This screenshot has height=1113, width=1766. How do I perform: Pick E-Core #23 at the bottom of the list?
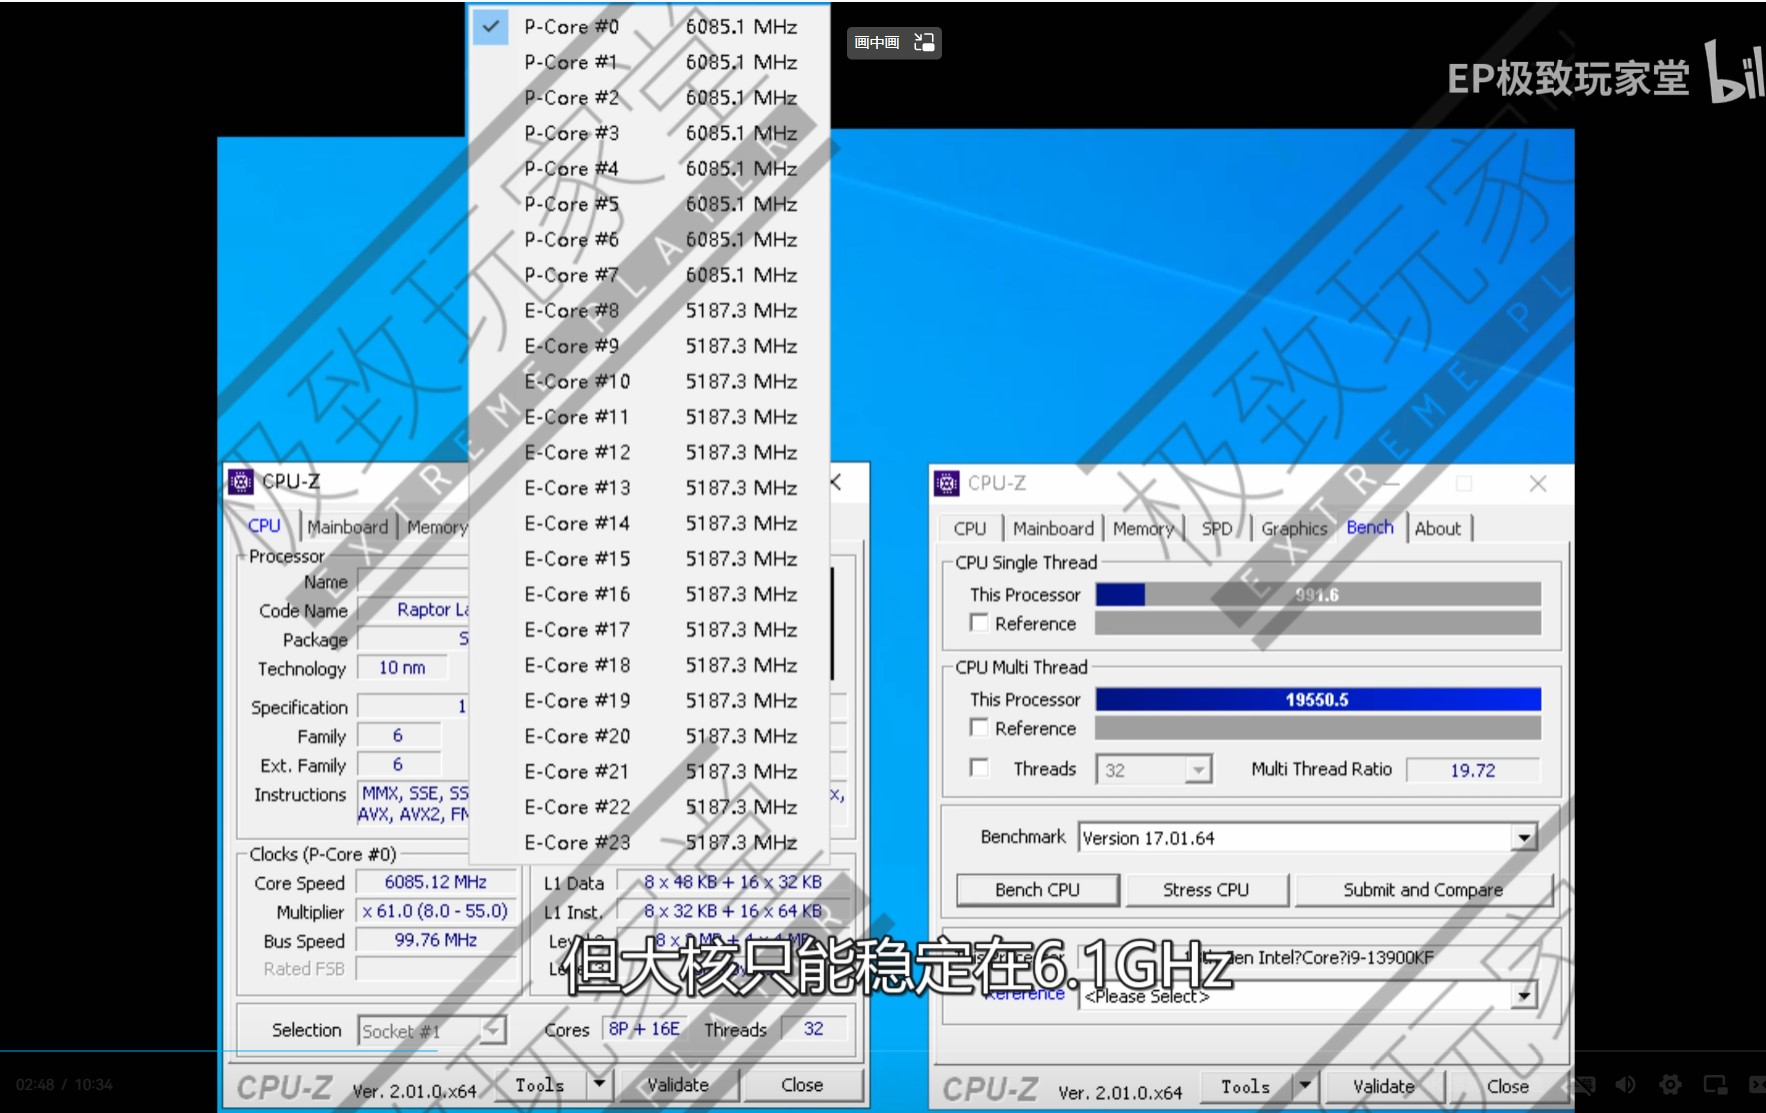[649, 843]
